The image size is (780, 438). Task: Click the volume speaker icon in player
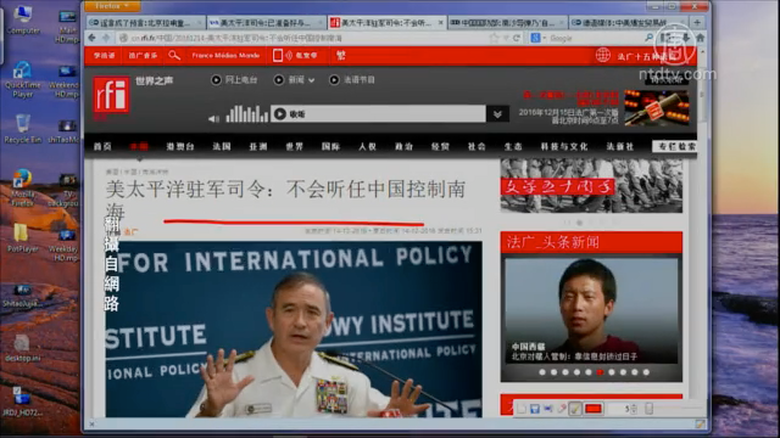coord(213,117)
